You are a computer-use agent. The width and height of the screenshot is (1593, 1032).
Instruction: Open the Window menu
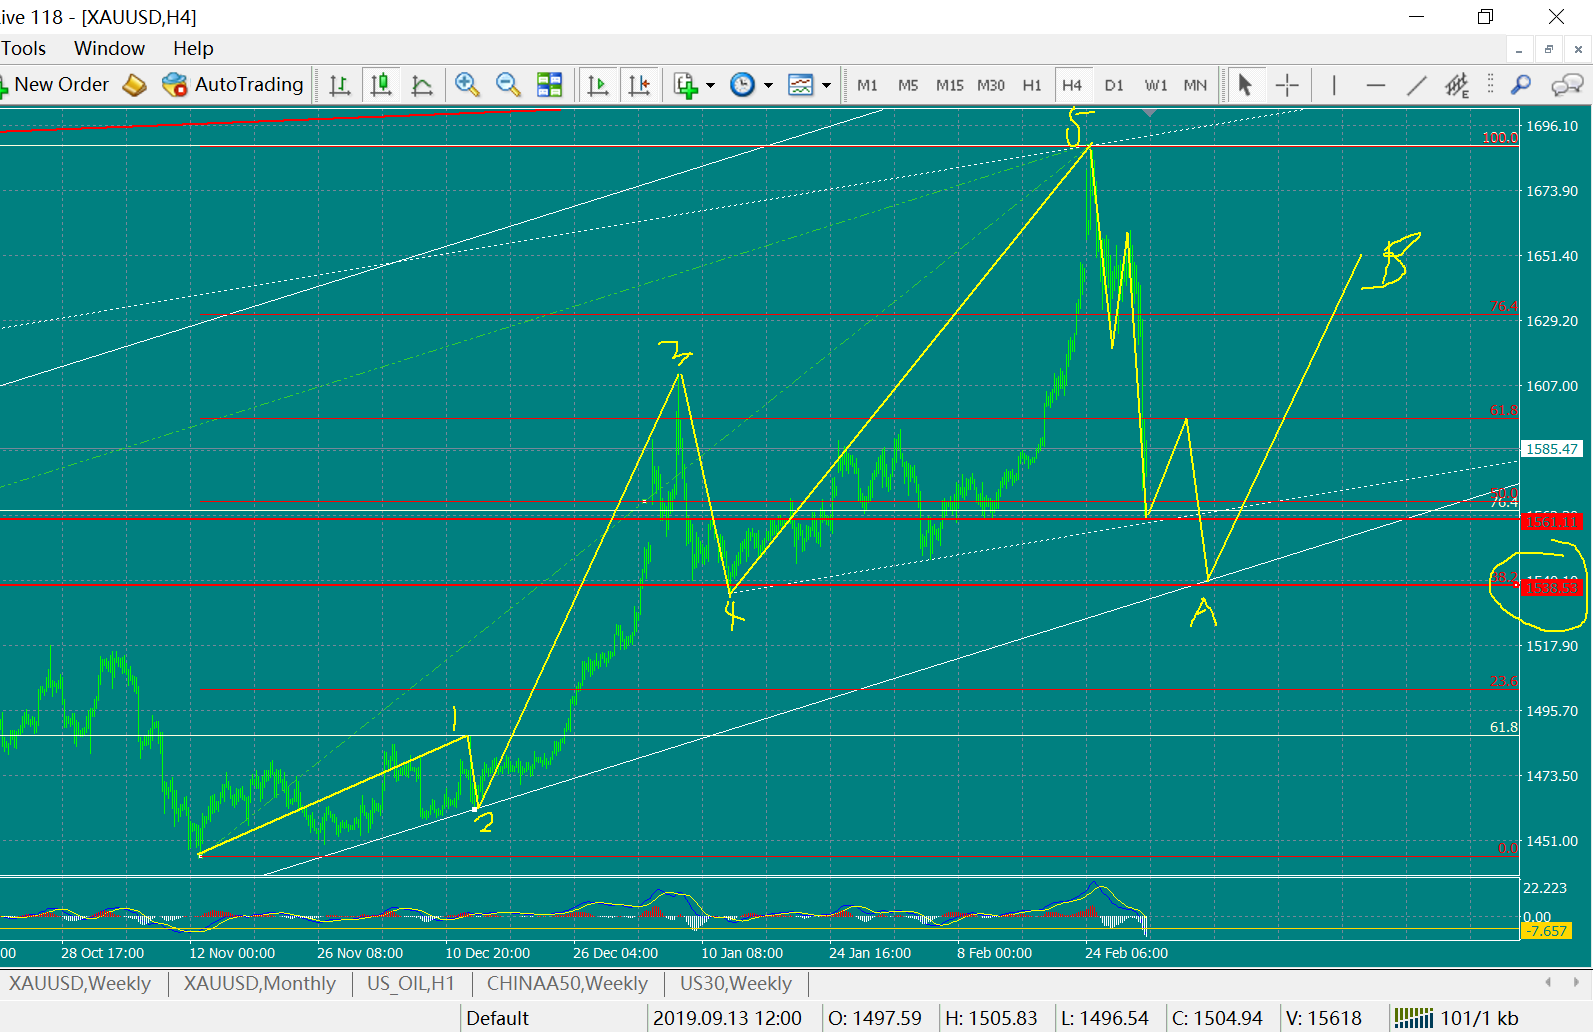(x=109, y=48)
